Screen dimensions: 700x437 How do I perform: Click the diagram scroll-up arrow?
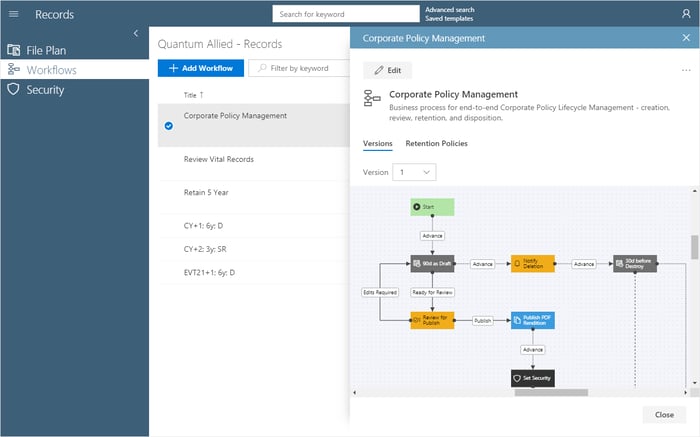tap(695, 191)
